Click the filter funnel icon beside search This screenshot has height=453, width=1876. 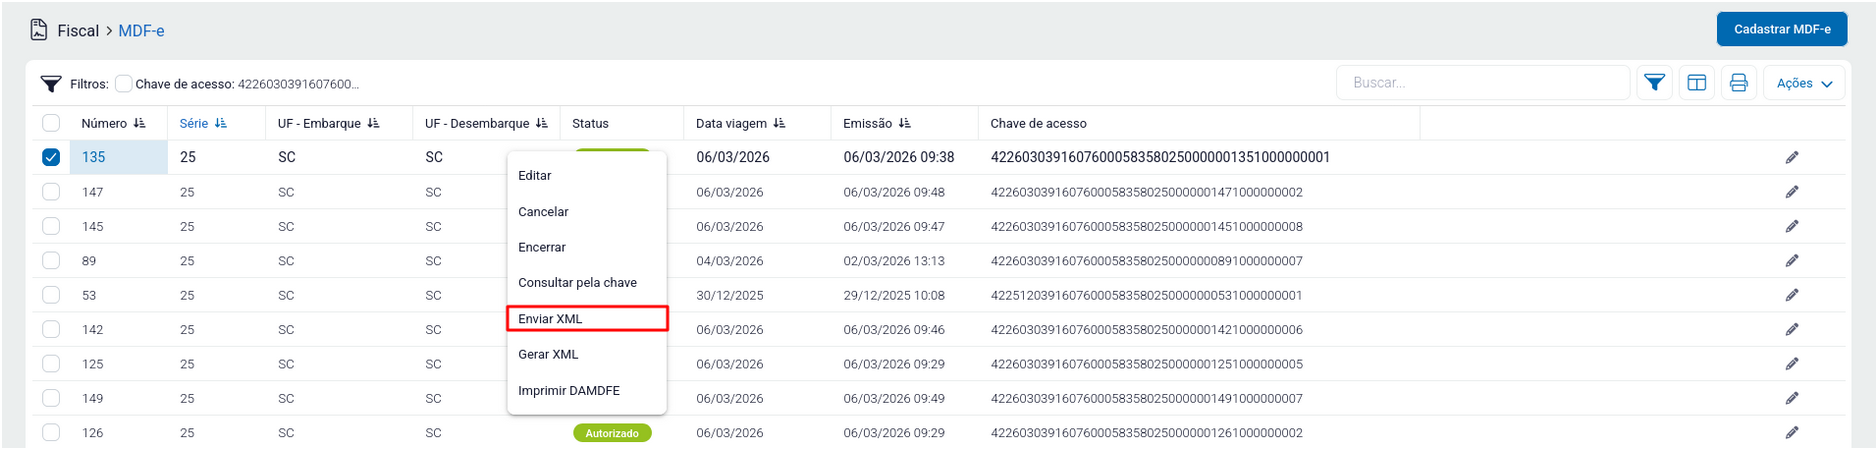point(1654,83)
